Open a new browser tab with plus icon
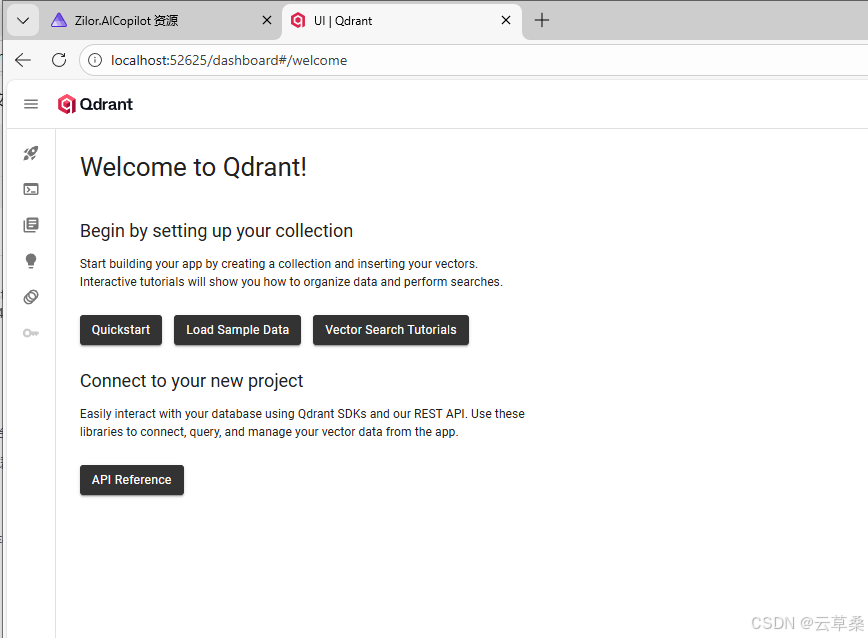The width and height of the screenshot is (868, 638). point(542,20)
